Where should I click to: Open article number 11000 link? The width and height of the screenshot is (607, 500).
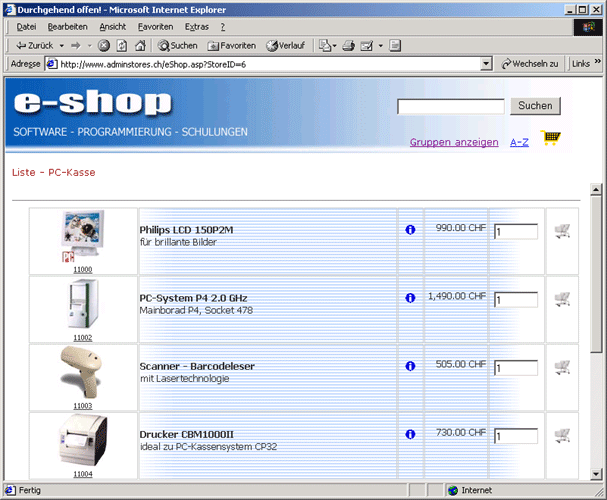[x=83, y=269]
